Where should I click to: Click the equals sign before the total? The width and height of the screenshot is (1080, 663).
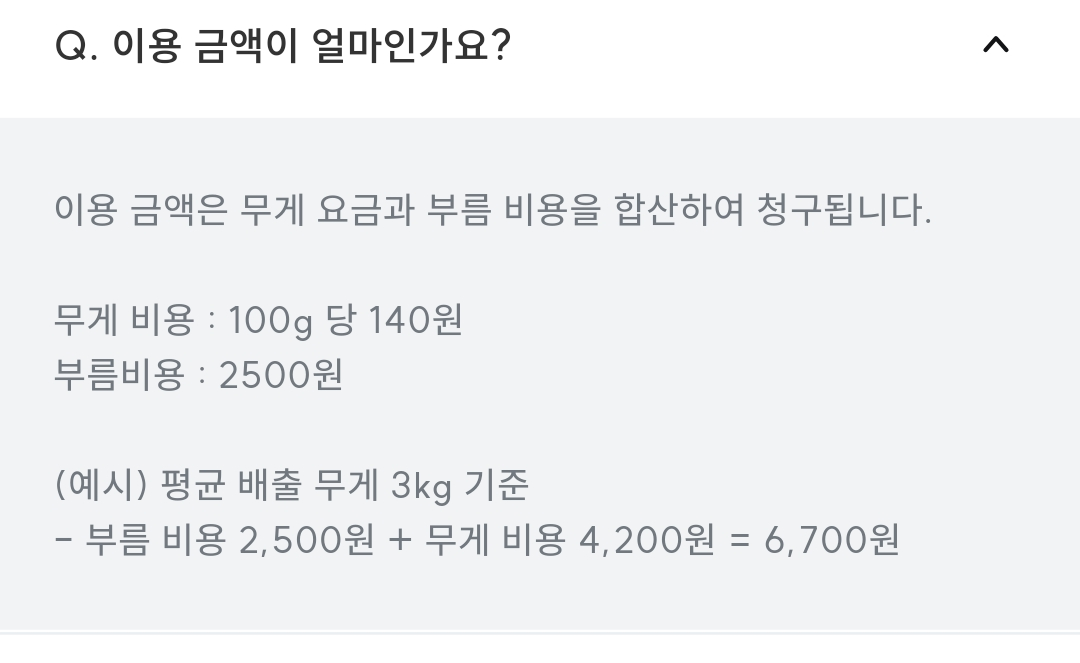(739, 540)
